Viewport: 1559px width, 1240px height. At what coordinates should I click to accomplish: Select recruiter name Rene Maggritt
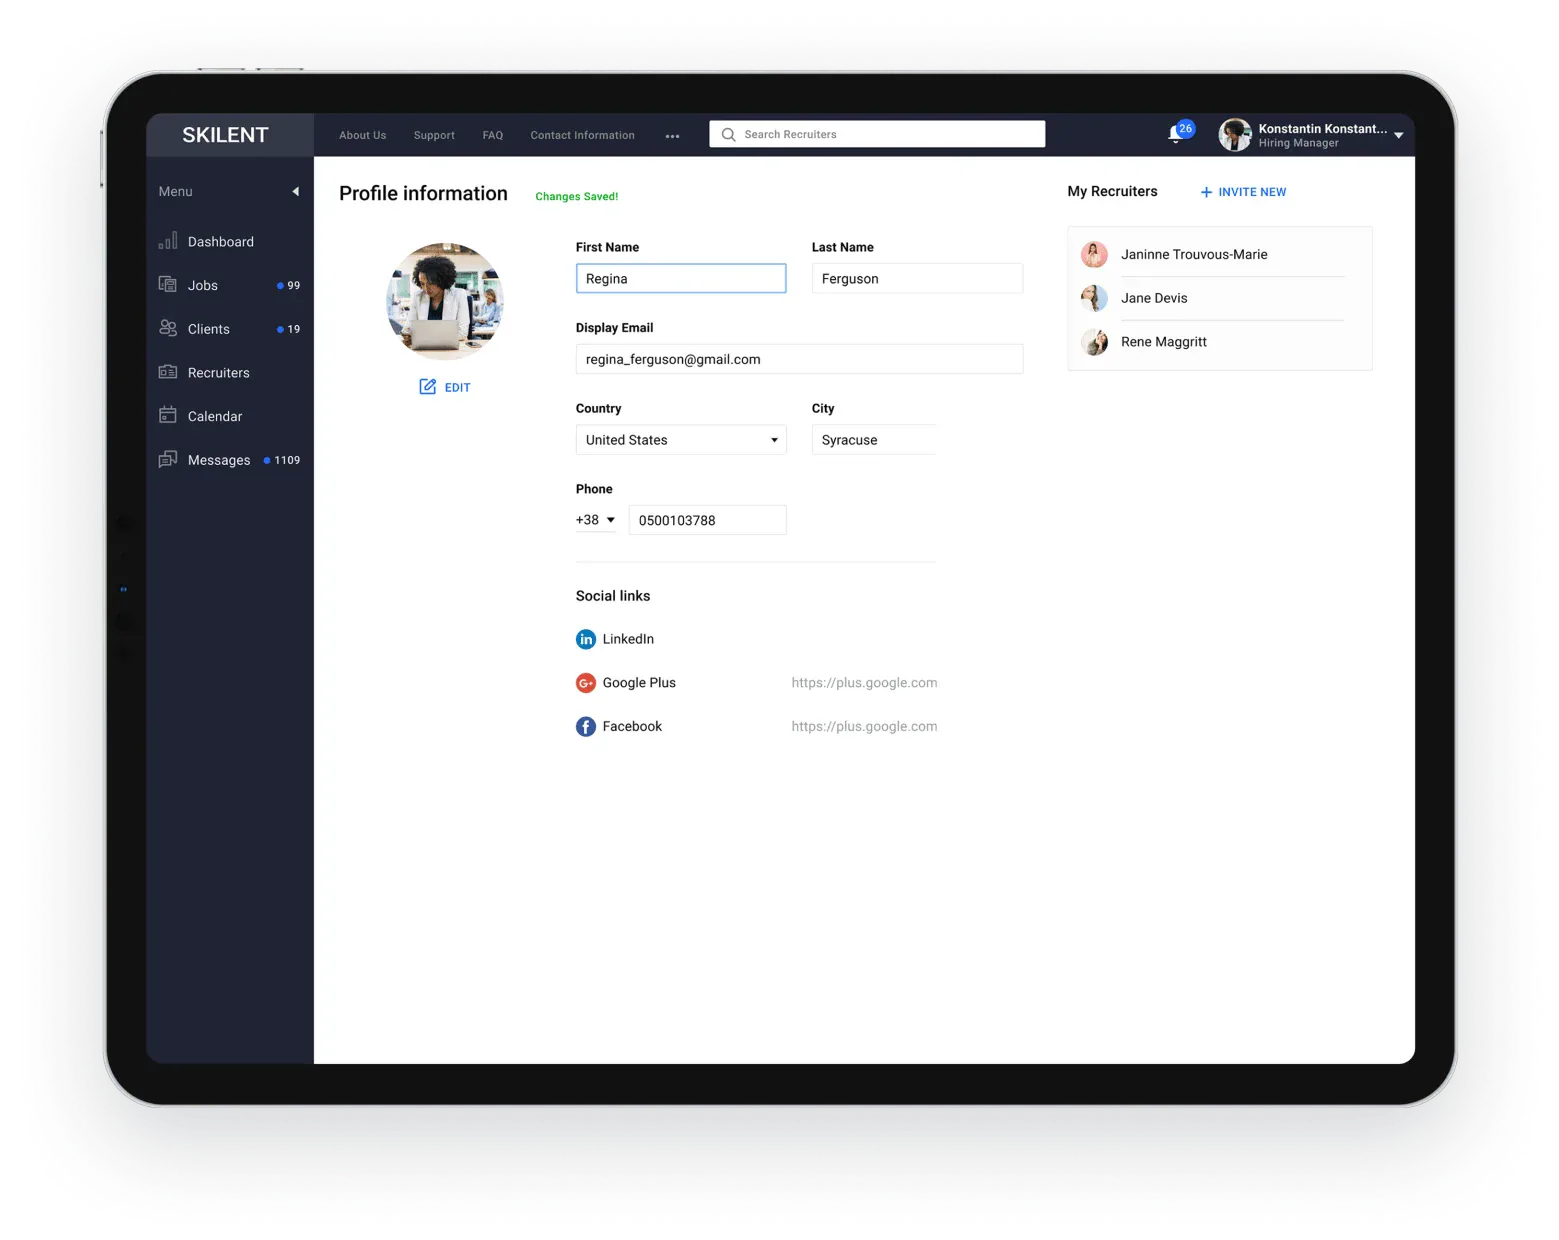1164,342
